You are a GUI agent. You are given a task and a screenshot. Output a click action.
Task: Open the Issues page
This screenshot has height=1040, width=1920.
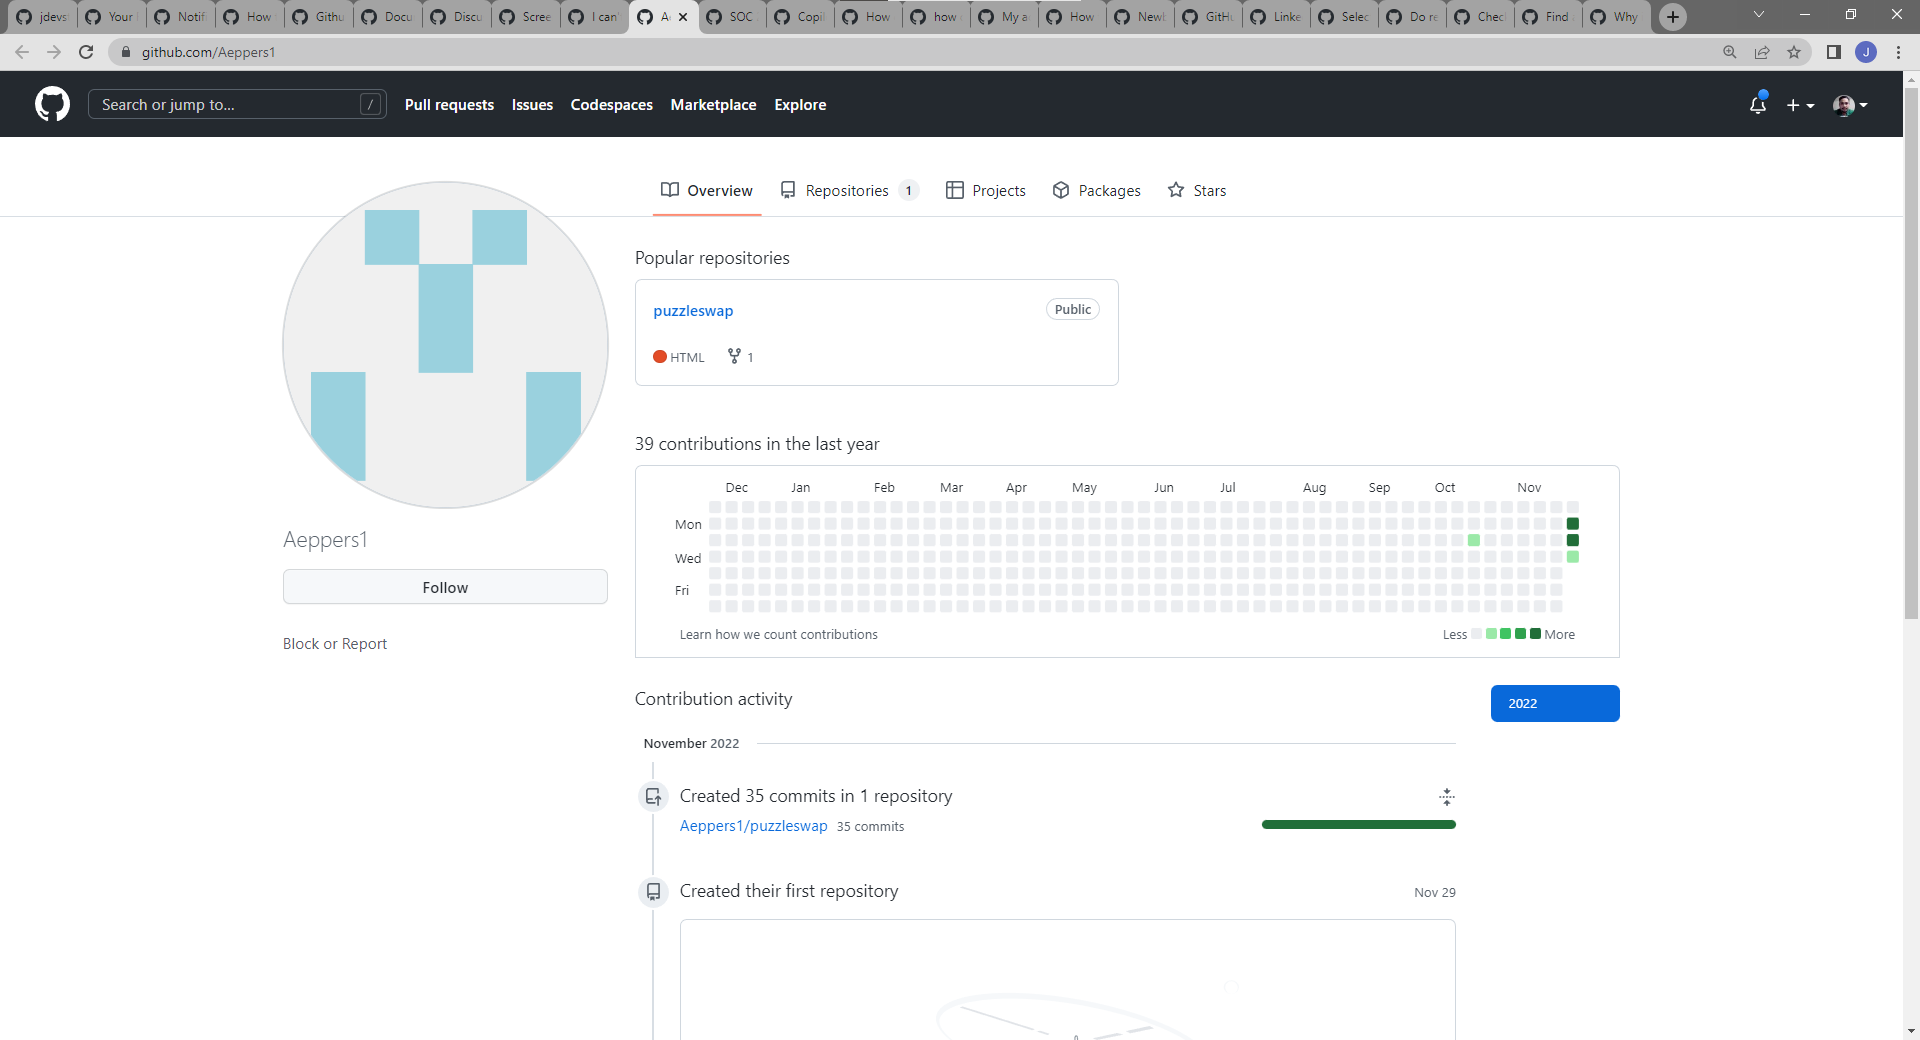(x=532, y=105)
